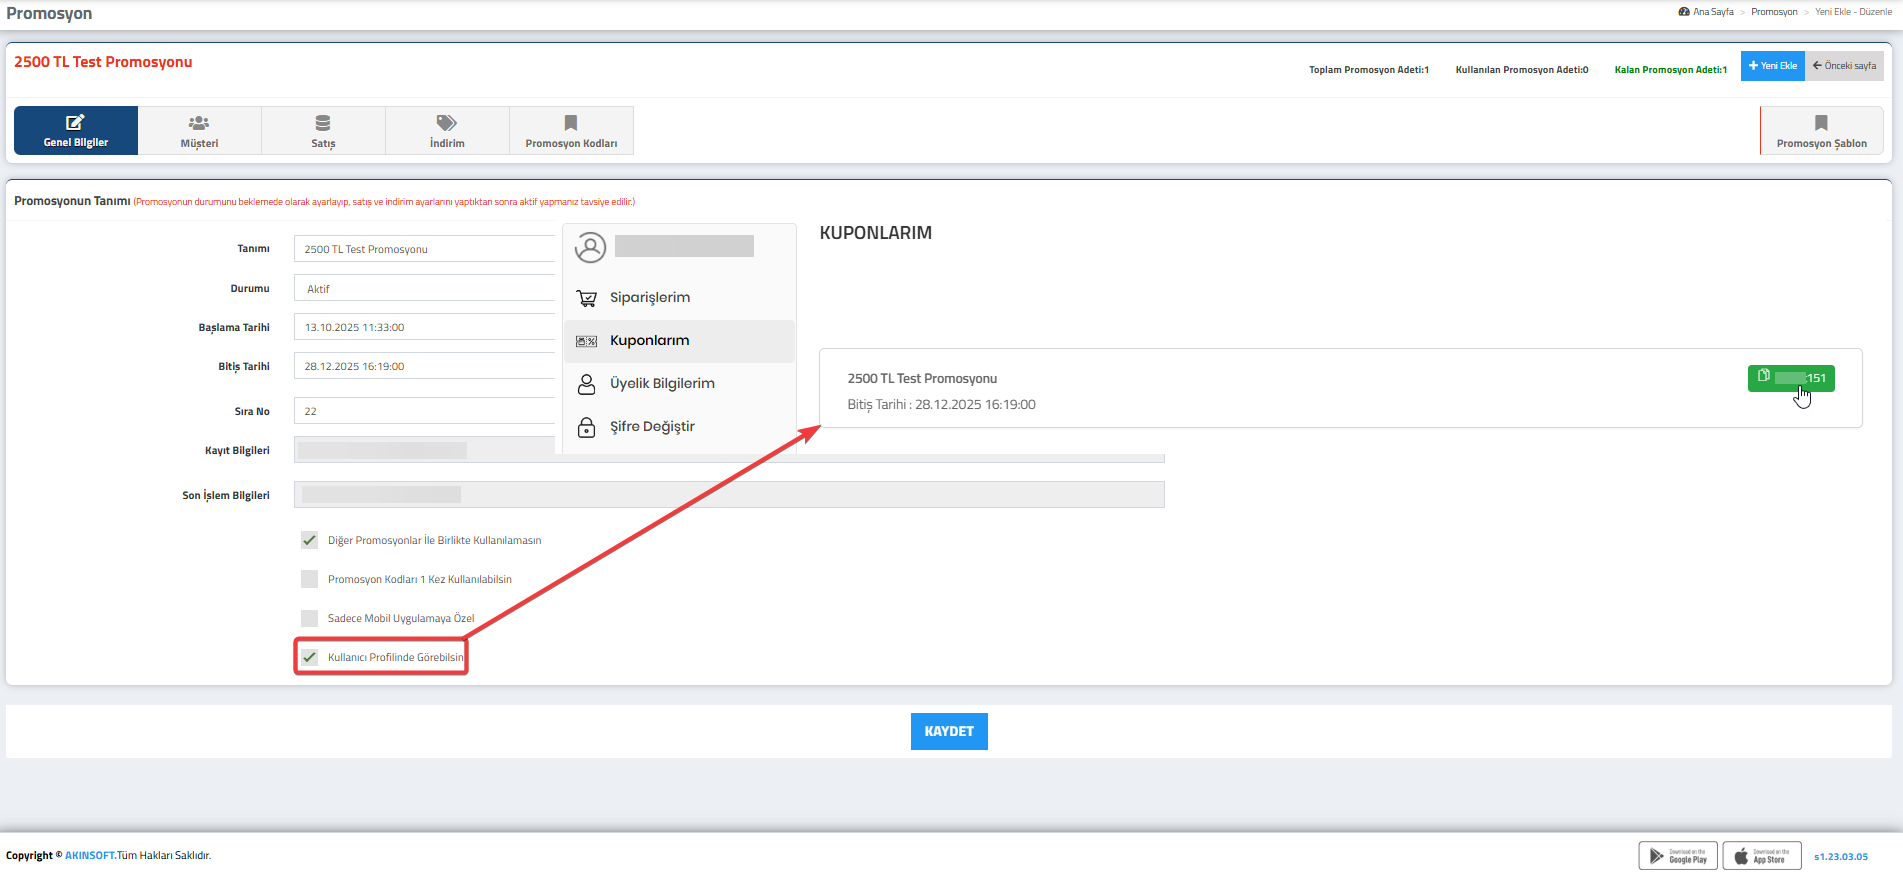The height and width of the screenshot is (875, 1903).
Task: Click the App Store download badge
Action: [x=1761, y=856]
